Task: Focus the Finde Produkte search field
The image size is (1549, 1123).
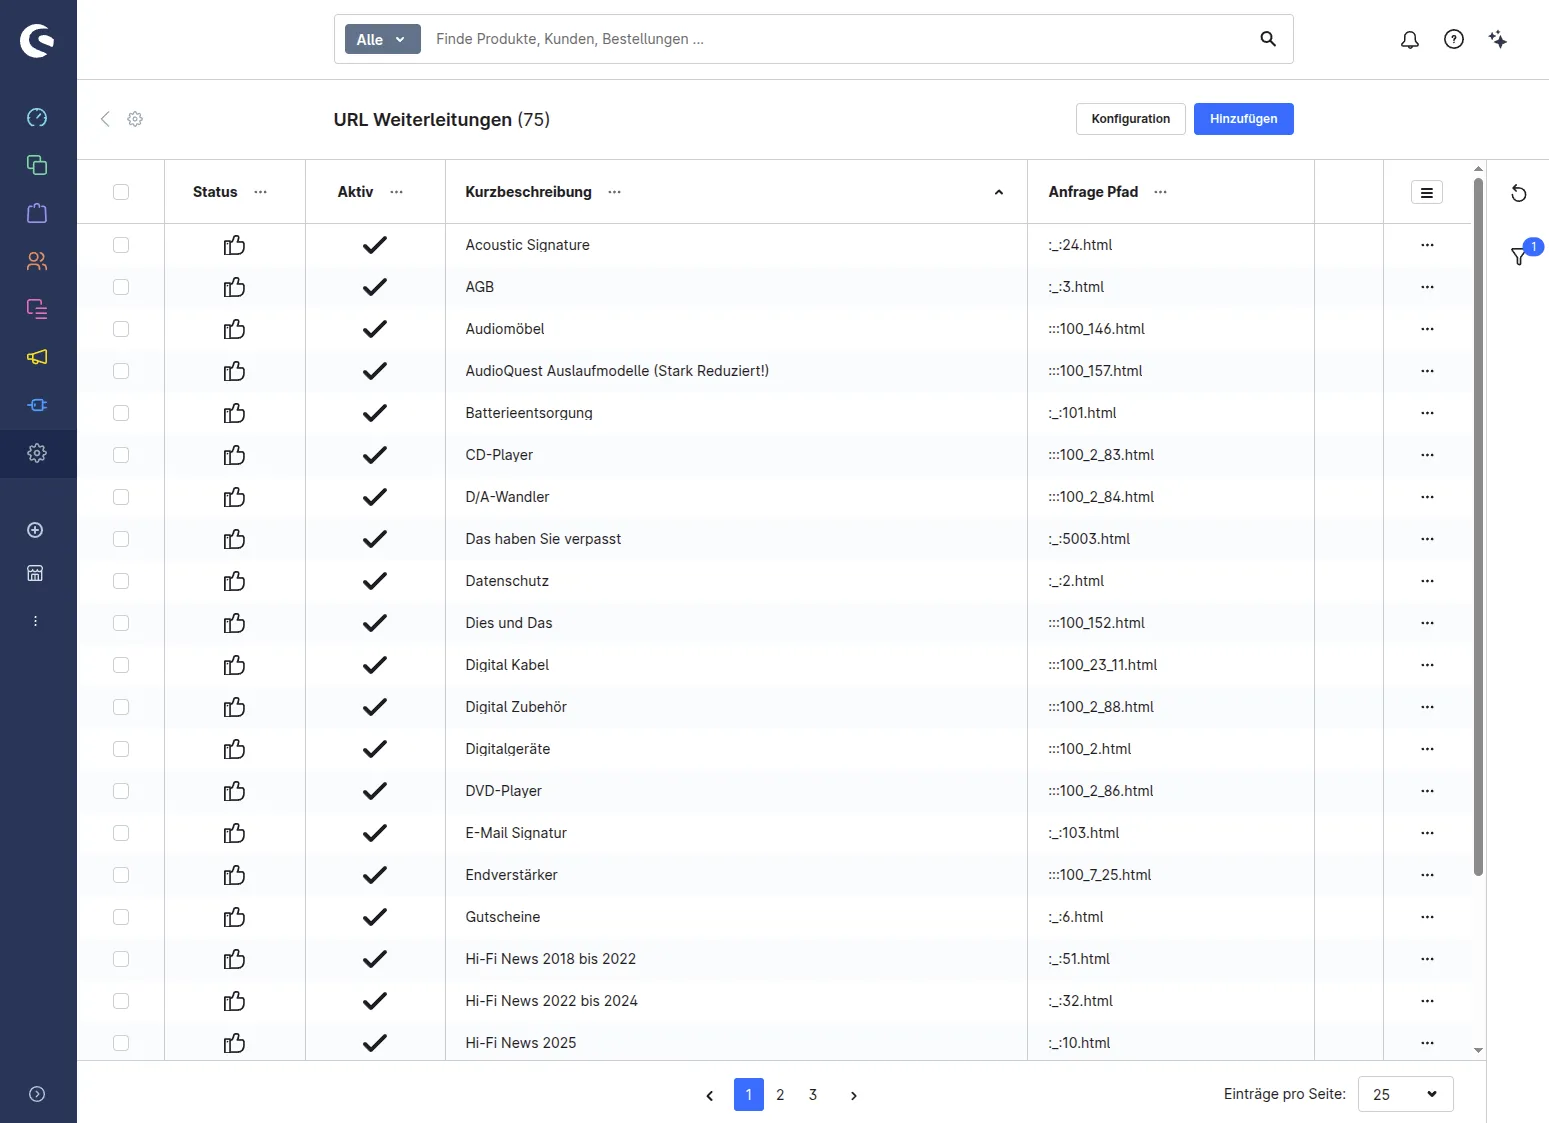Action: 840,39
